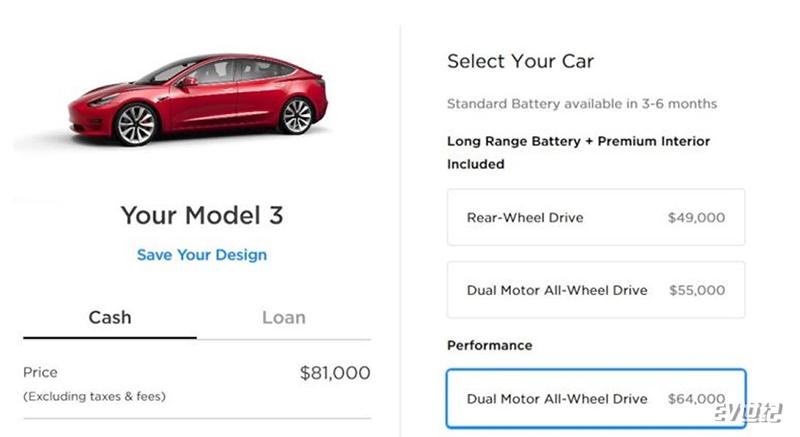The height and width of the screenshot is (437, 800).
Task: Click the Price label in the Cash panel
Action: (40, 372)
